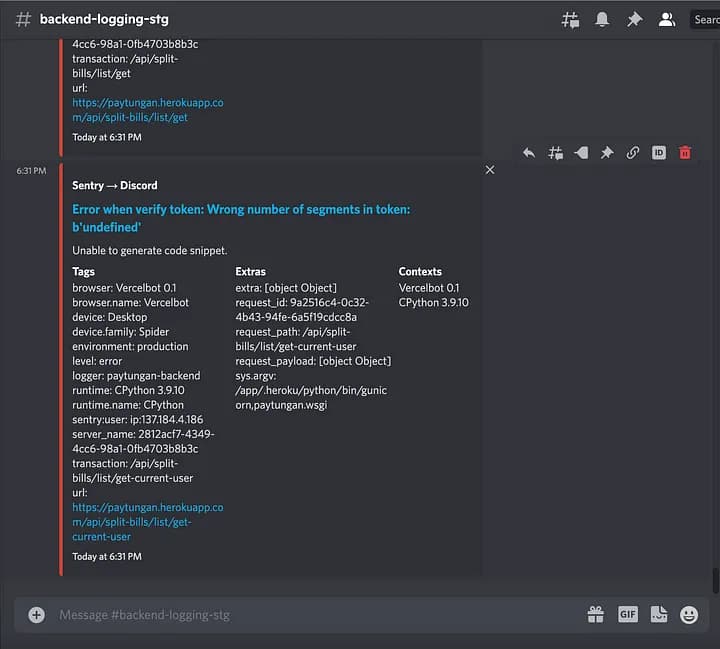
Task: Copy message ID via ID icon
Action: click(658, 152)
